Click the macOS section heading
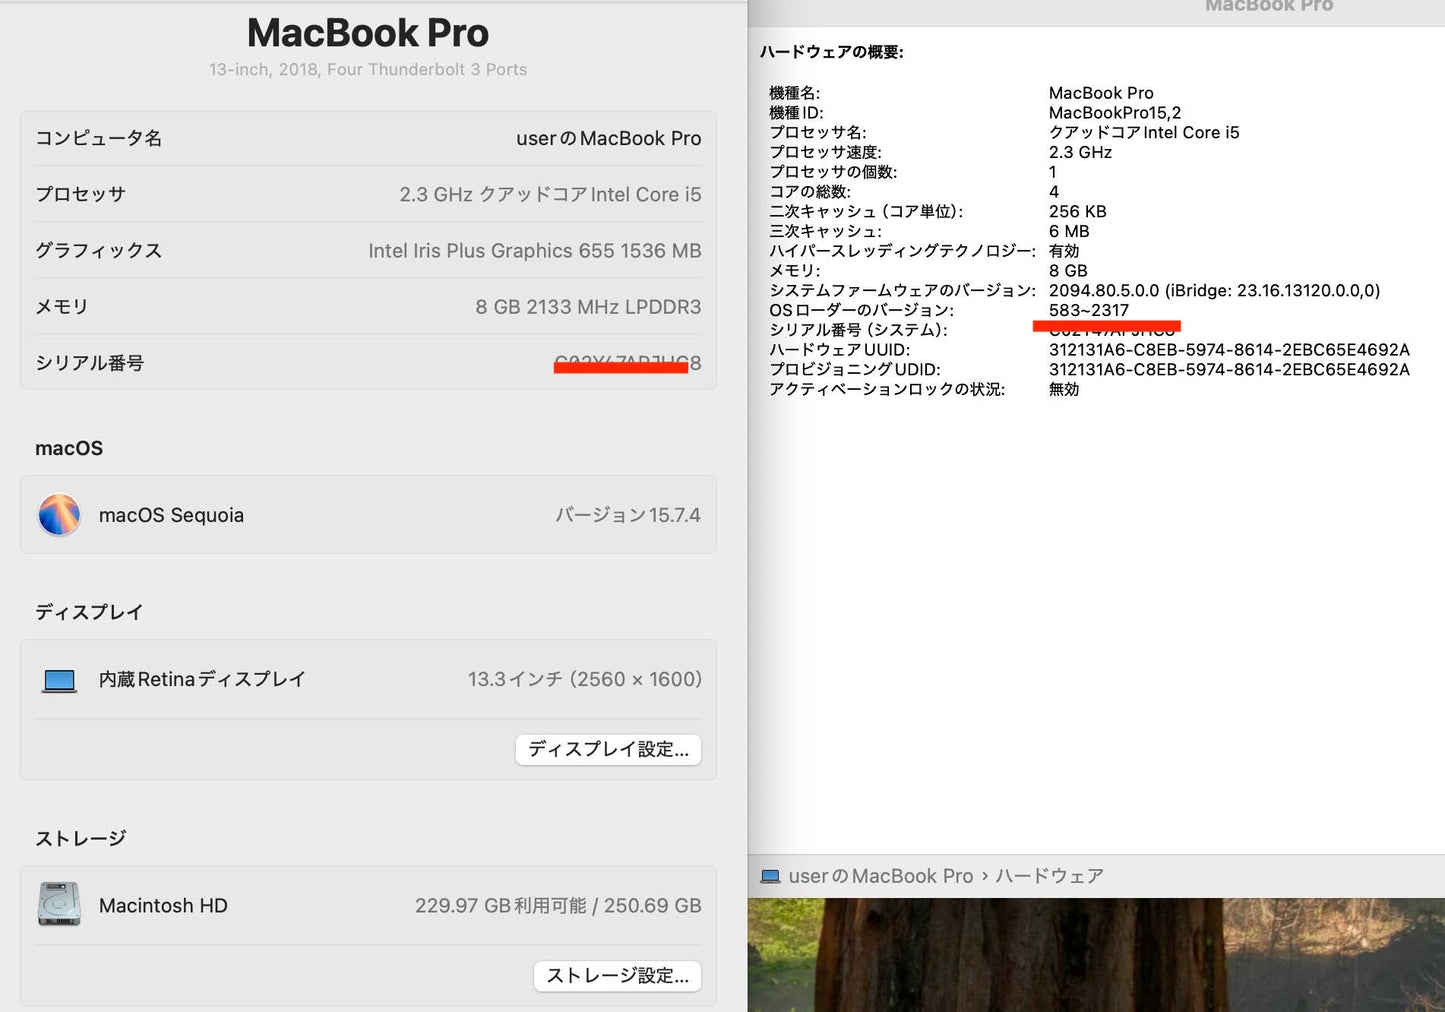Image resolution: width=1445 pixels, height=1012 pixels. [x=69, y=448]
